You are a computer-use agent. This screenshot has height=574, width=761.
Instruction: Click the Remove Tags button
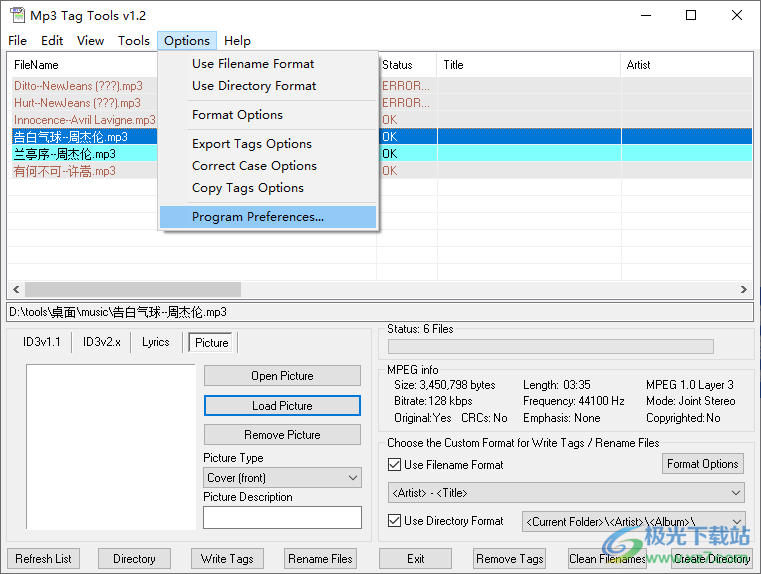(x=510, y=559)
